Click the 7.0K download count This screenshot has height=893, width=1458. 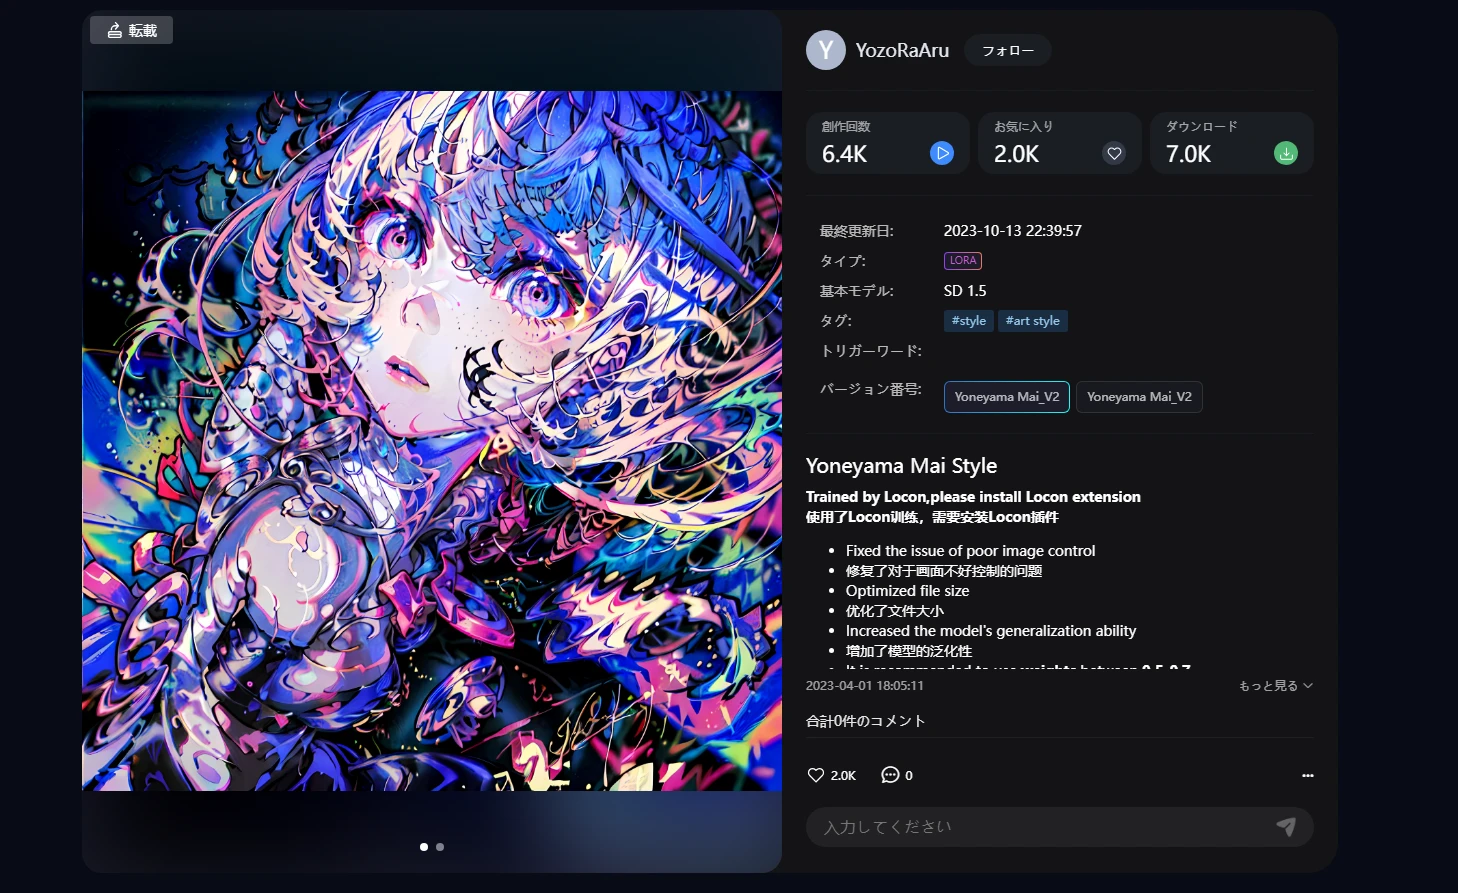[1188, 154]
